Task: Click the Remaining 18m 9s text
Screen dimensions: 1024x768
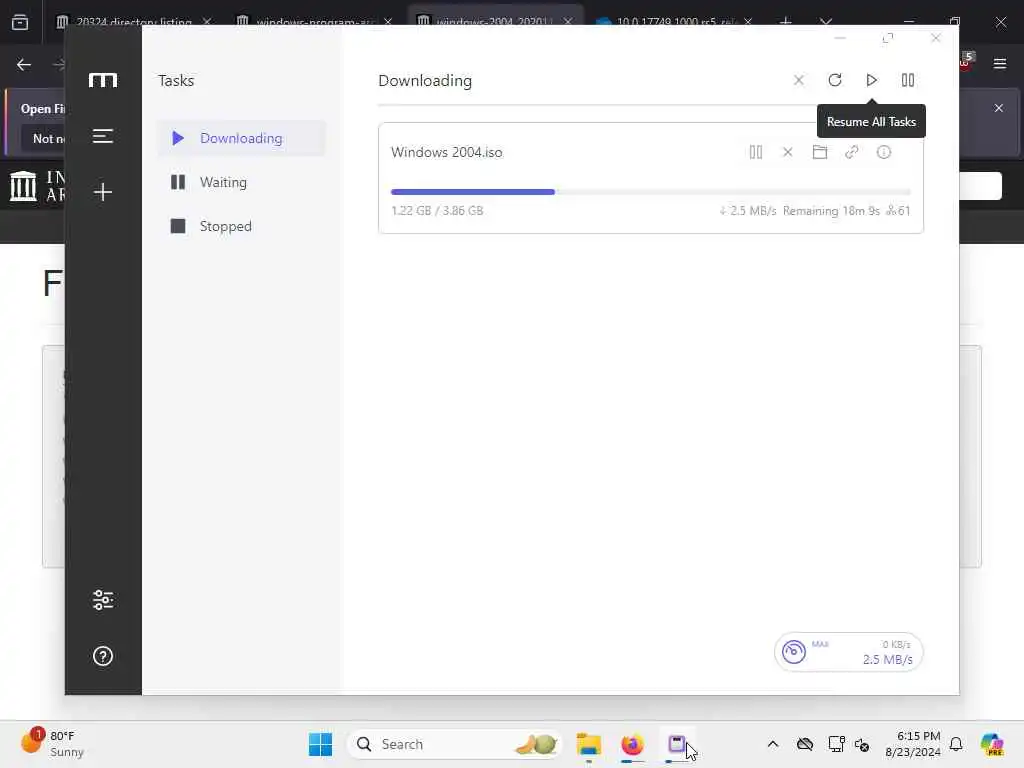Action: [x=831, y=210]
